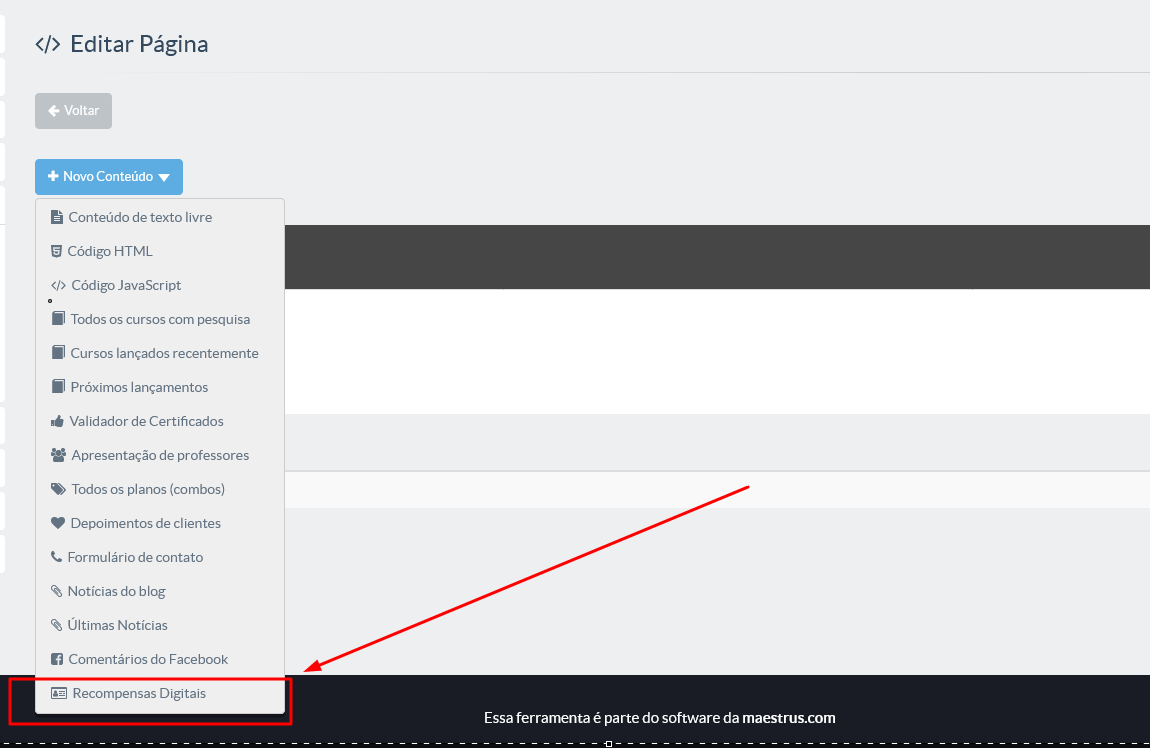The height and width of the screenshot is (748, 1150).
Task: Click the document icon beside Conteúdo de texto livre
Action: pos(56,217)
